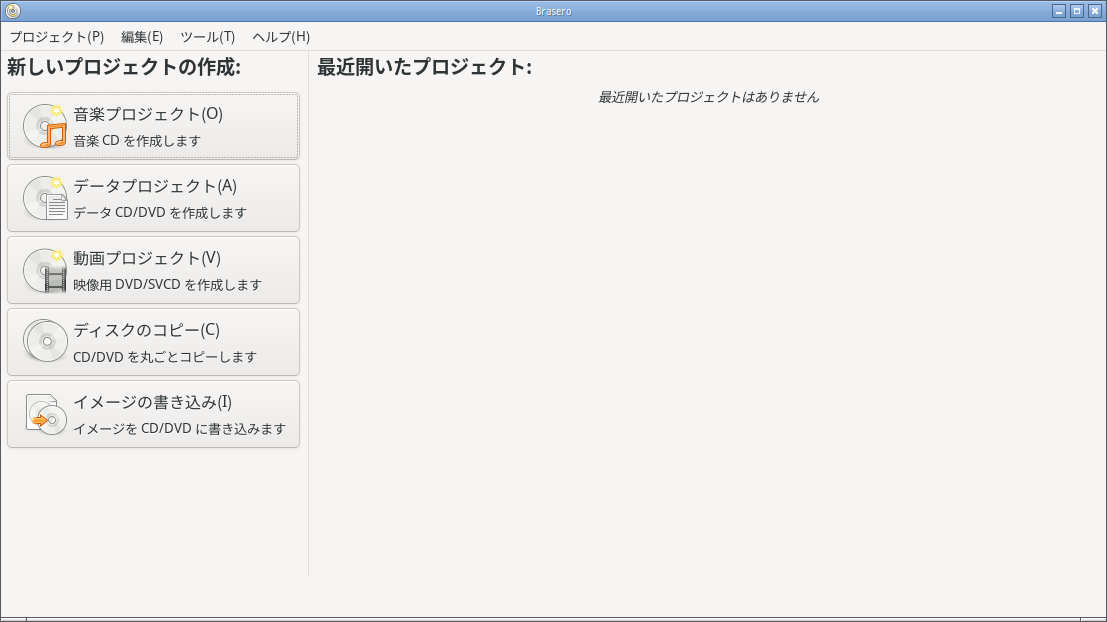Close the Brasero window
Image resolution: width=1107 pixels, height=622 pixels.
(1095, 11)
